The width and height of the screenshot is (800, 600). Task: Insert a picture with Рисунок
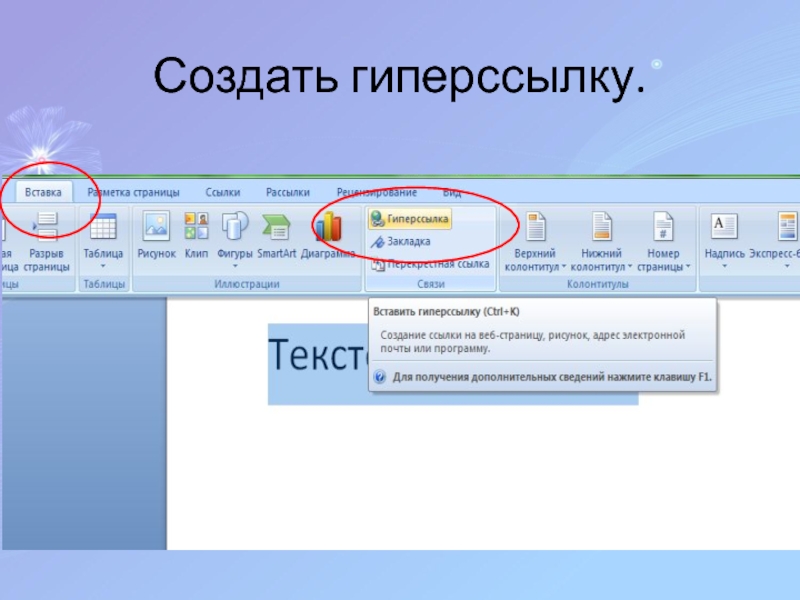[156, 235]
